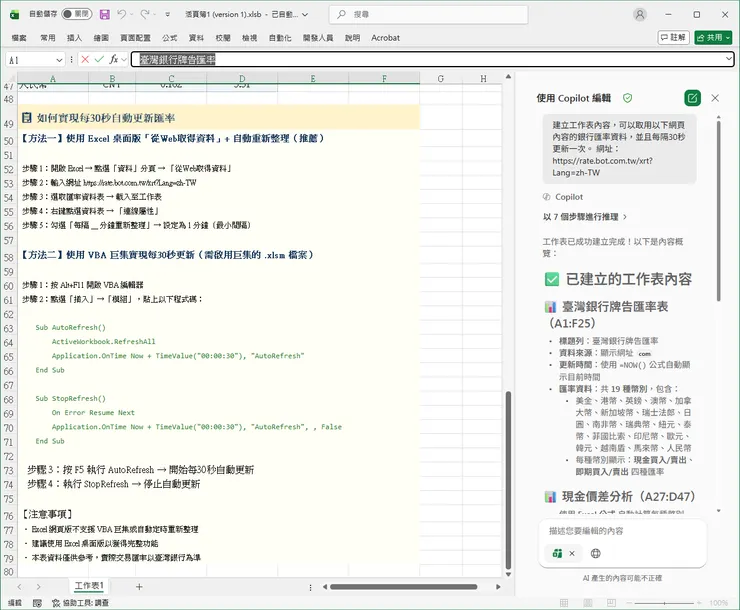
Task: Switch to the 公式 (Formulas) ribbon tab
Action: (169, 38)
